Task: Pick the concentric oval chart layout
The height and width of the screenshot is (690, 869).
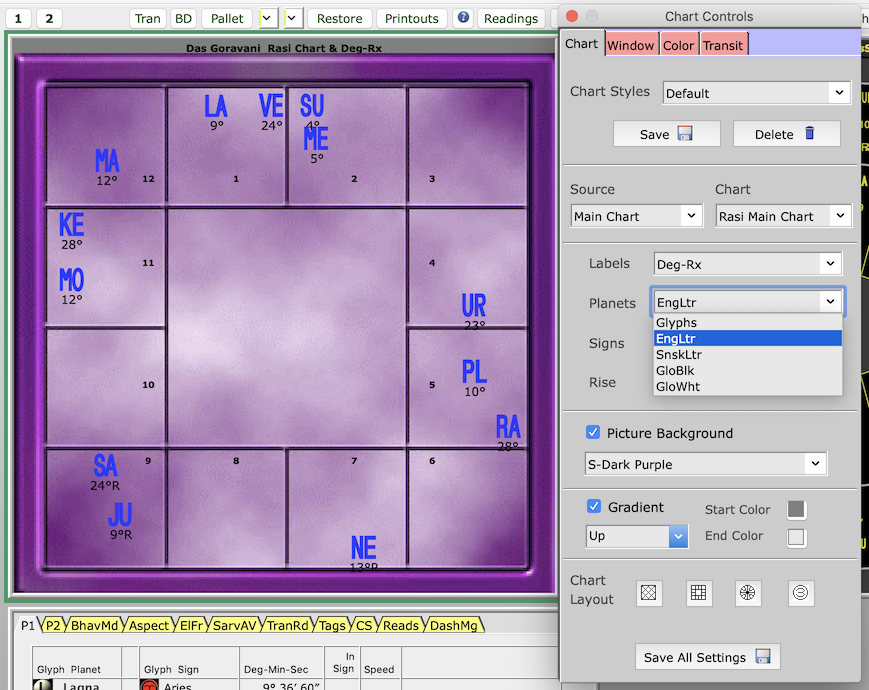Action: click(x=800, y=593)
